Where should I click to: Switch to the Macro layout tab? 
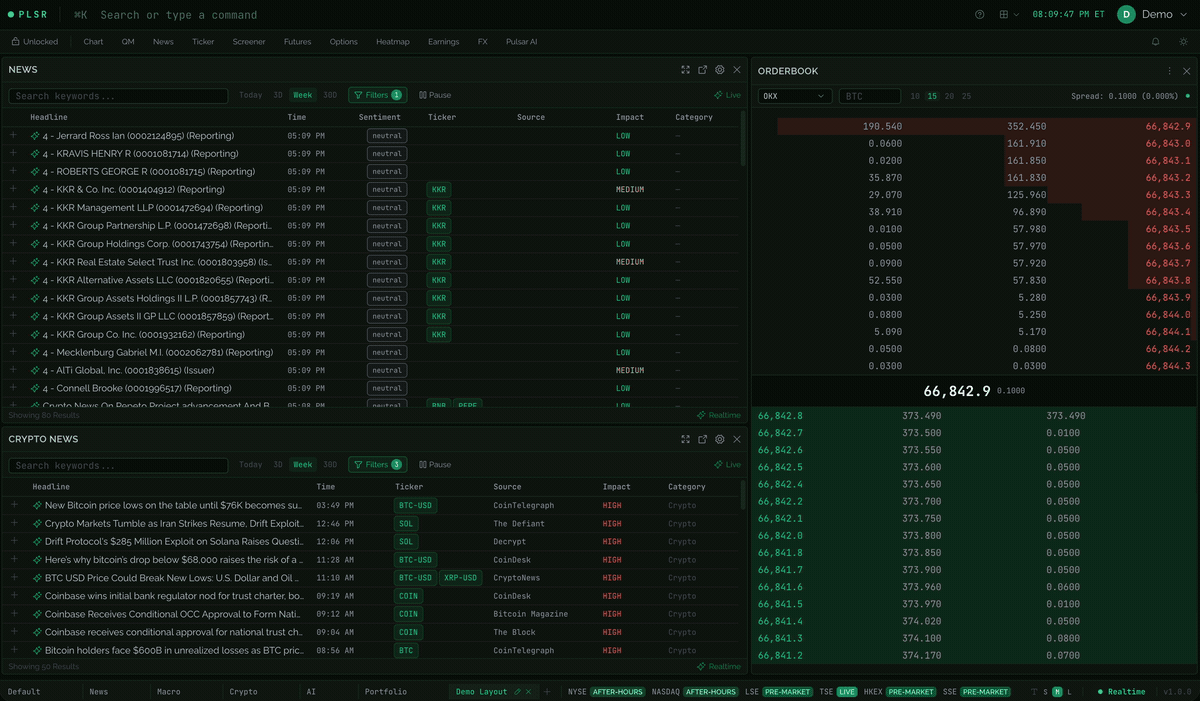point(169,691)
